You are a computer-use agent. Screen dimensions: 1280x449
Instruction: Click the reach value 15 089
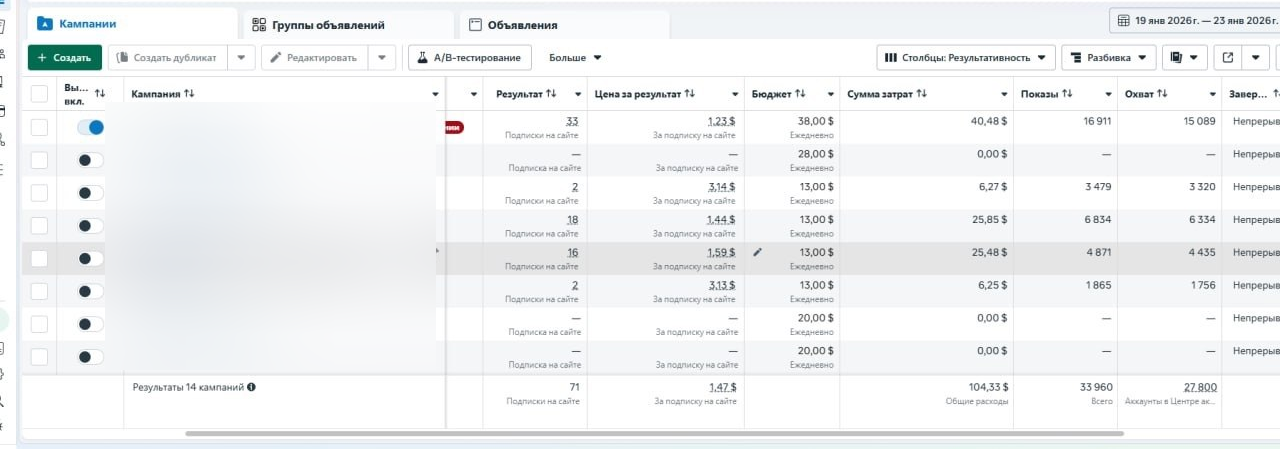tap(1199, 121)
